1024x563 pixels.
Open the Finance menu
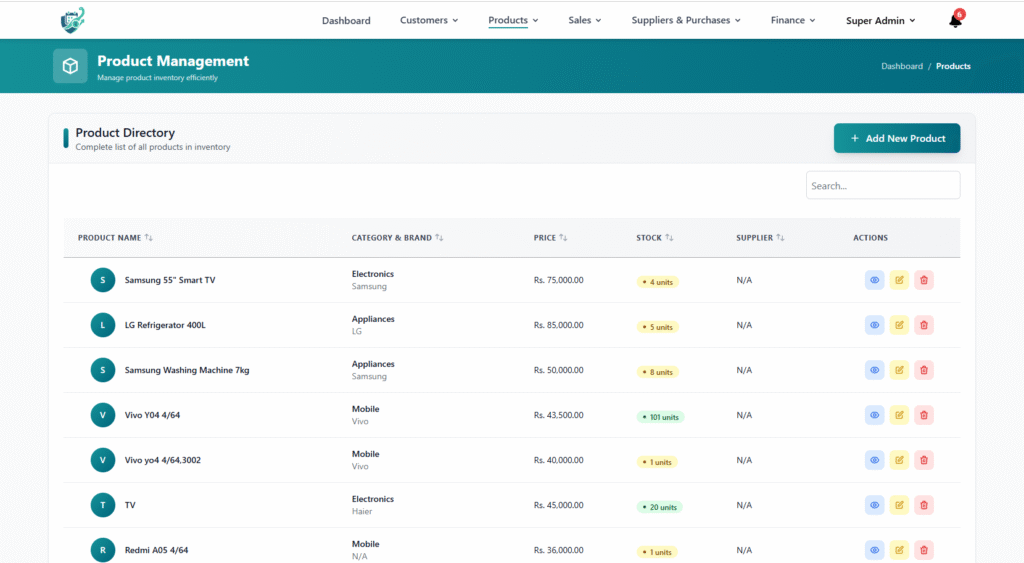pyautogui.click(x=793, y=20)
